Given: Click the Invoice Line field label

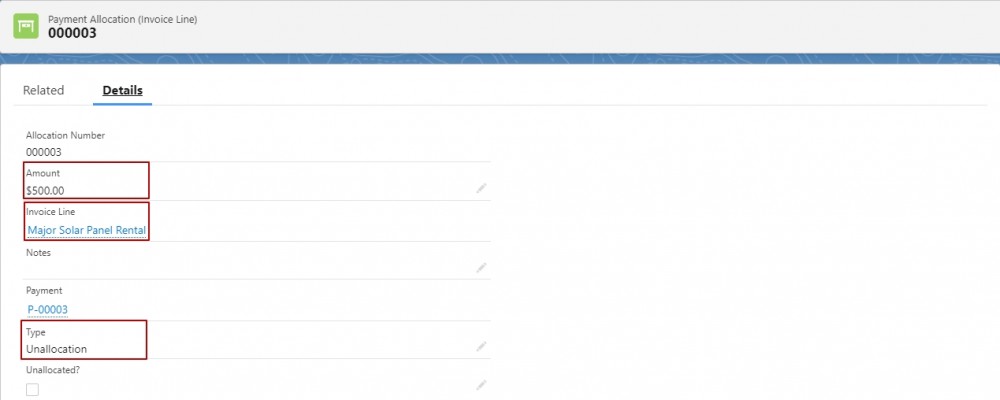Looking at the screenshot, I should point(50,212).
